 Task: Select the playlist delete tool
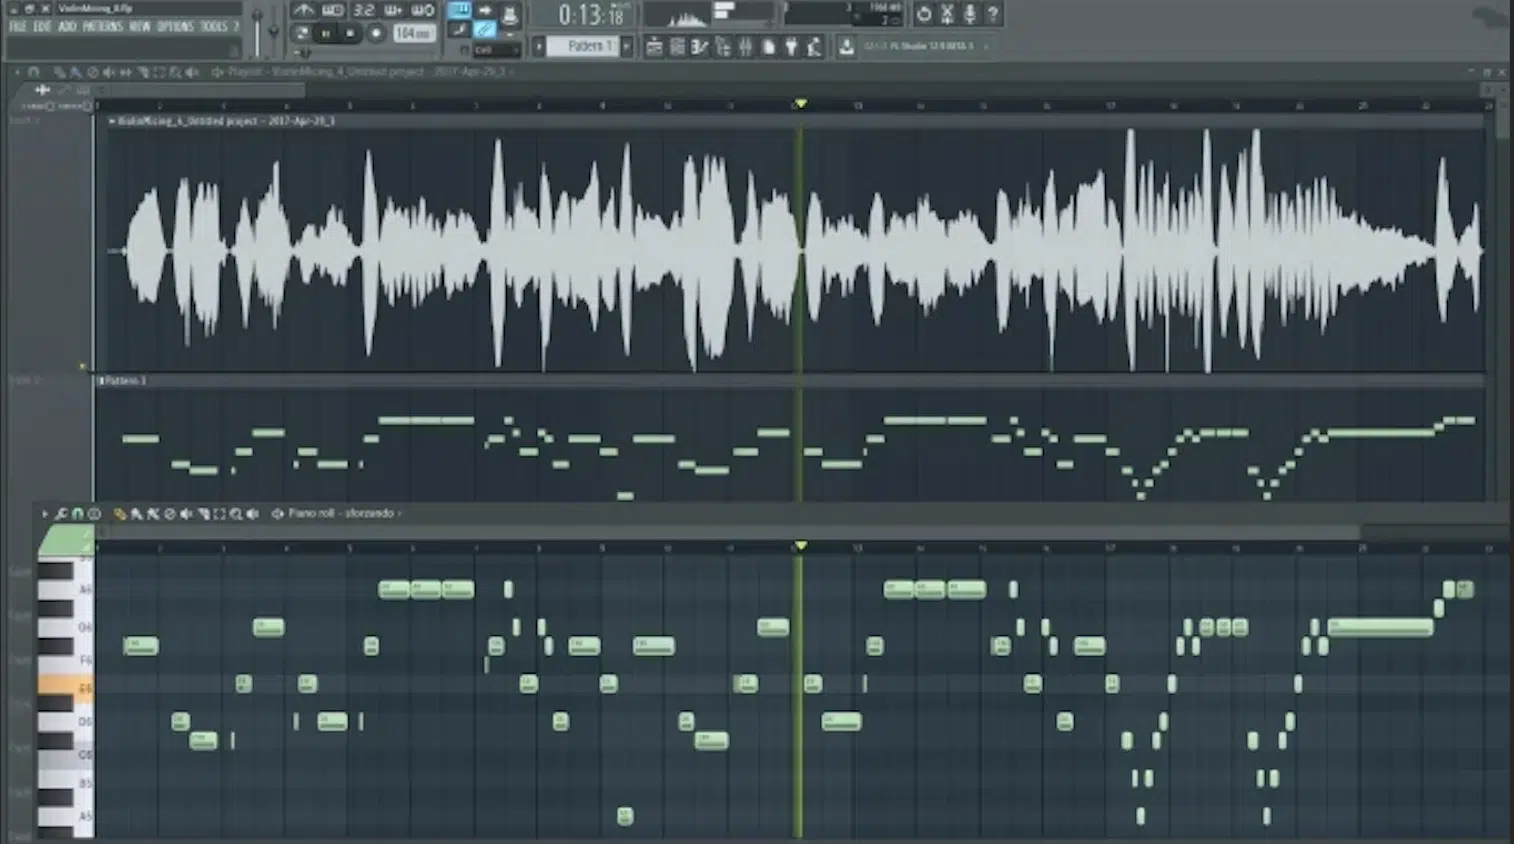point(93,72)
